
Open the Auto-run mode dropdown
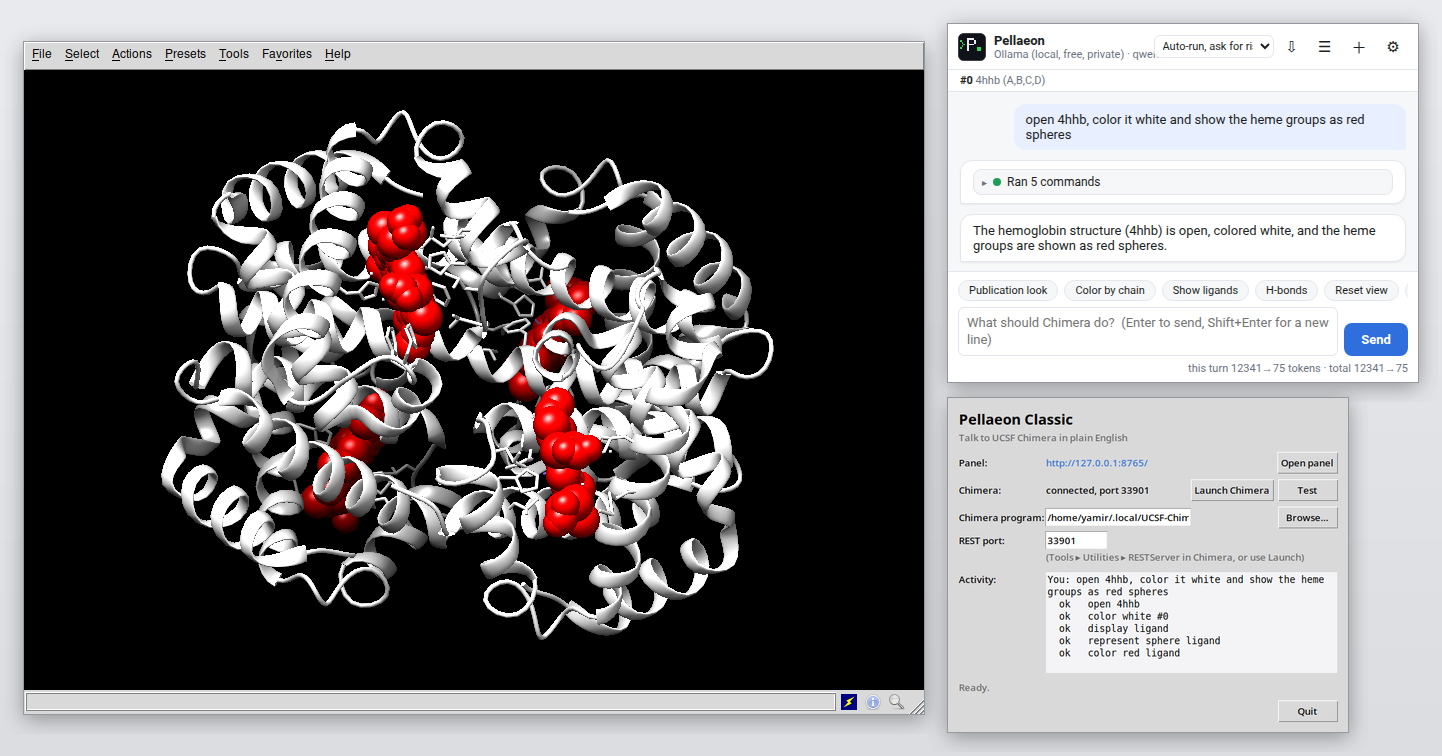pos(1214,46)
